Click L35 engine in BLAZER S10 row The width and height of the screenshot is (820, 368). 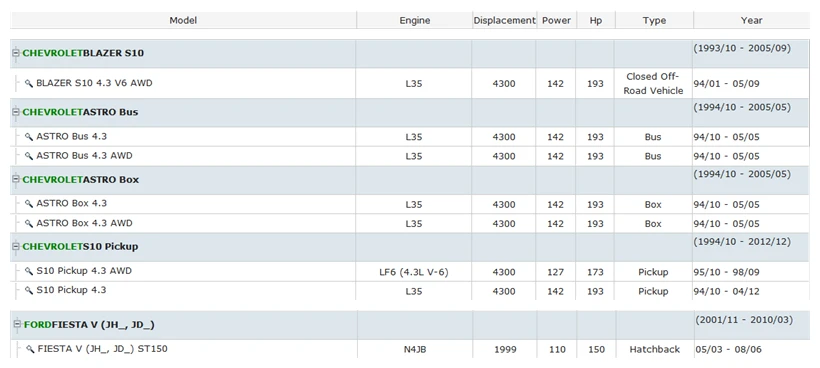click(x=414, y=84)
